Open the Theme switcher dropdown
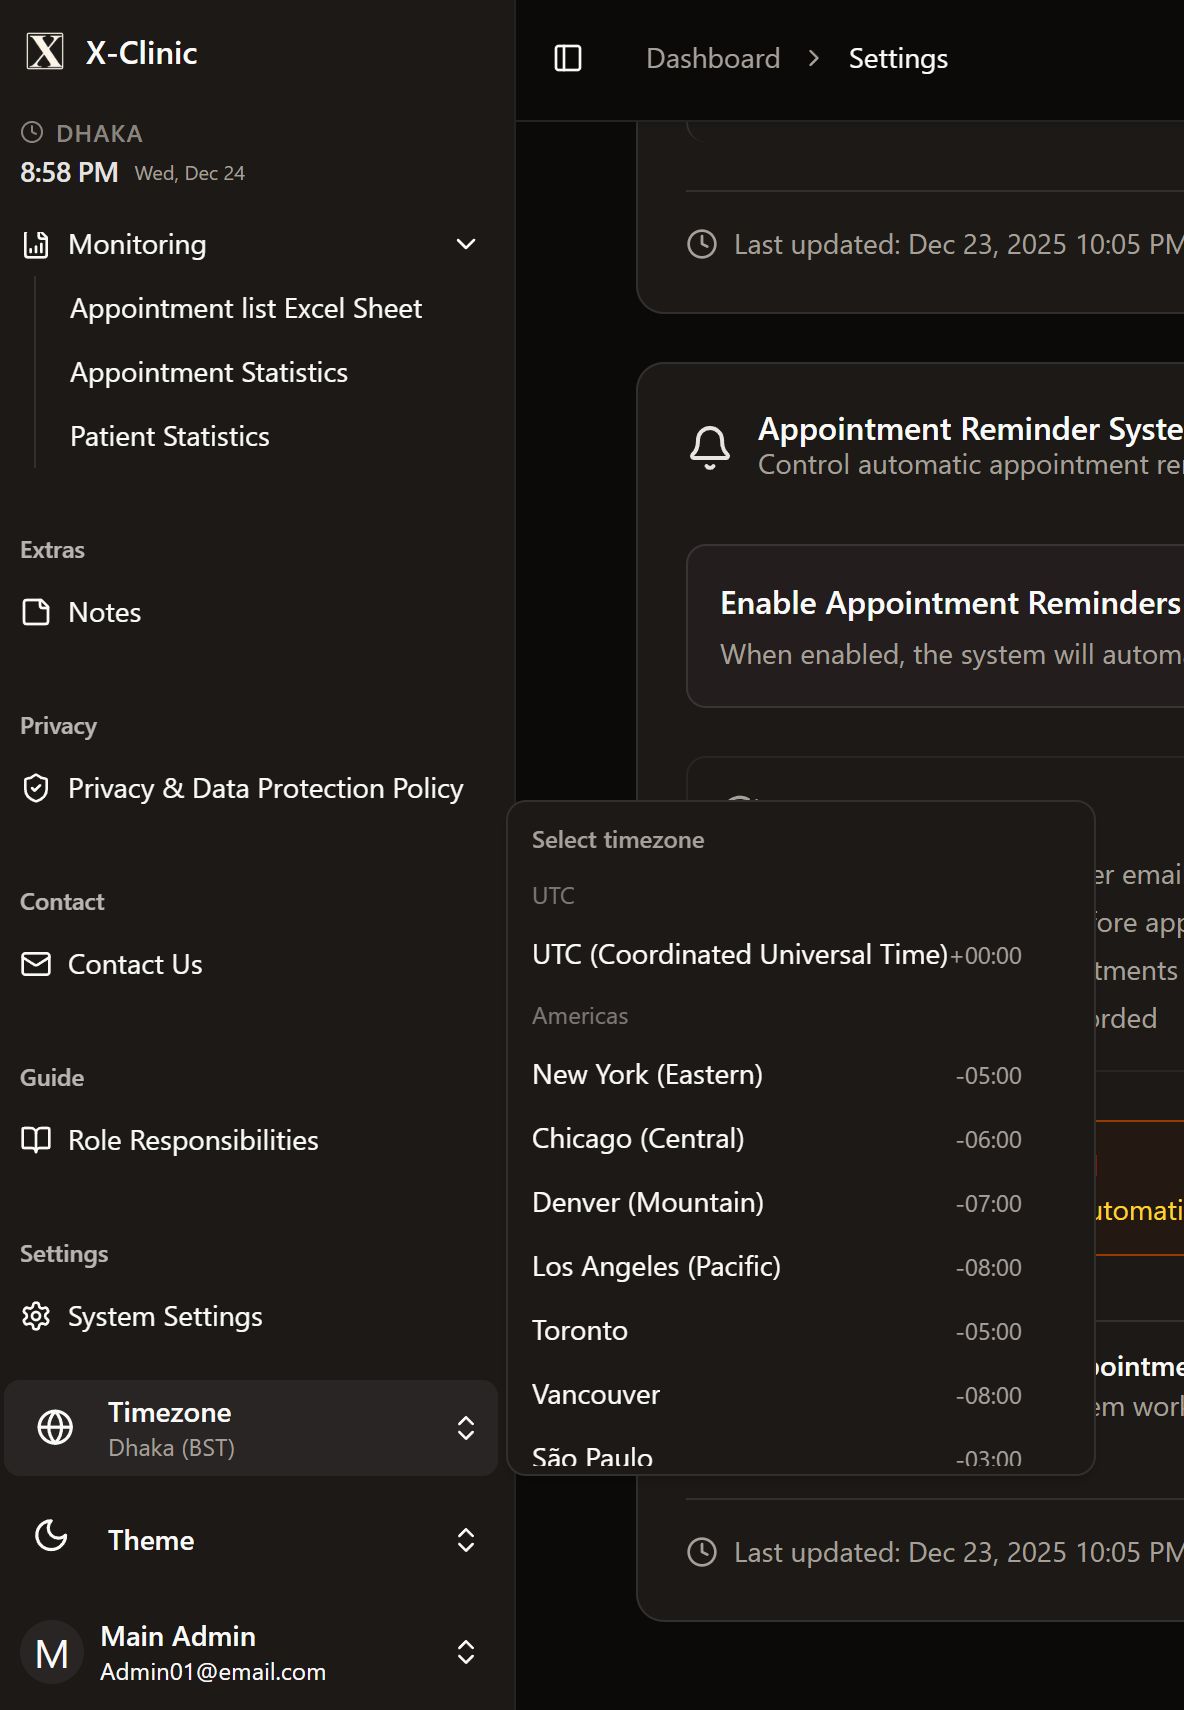Viewport: 1184px width, 1710px height. tap(251, 1540)
